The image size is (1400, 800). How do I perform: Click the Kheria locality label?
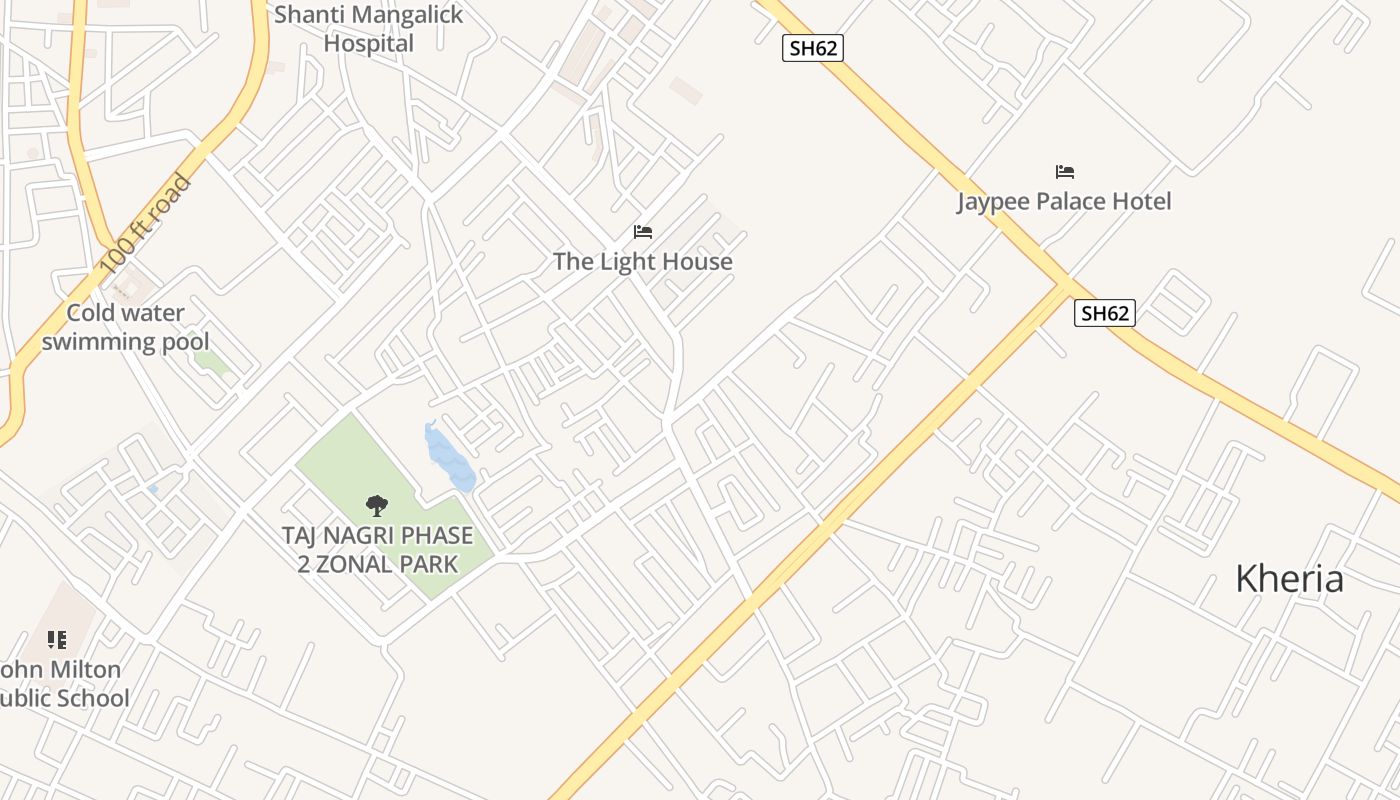coord(1289,579)
